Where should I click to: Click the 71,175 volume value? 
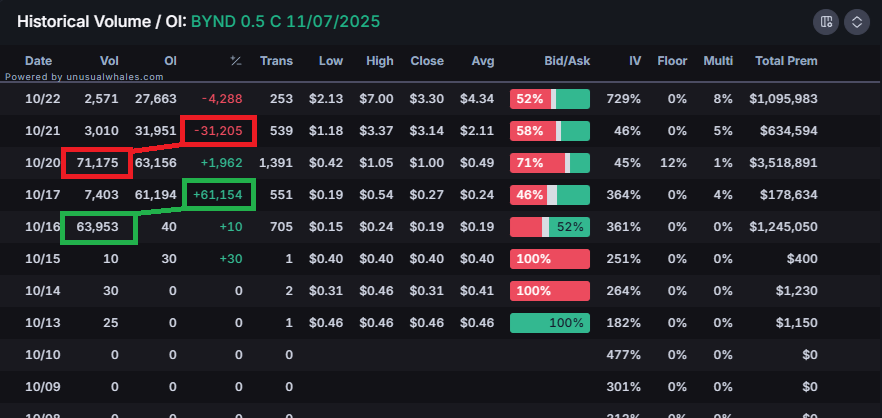click(x=98, y=163)
